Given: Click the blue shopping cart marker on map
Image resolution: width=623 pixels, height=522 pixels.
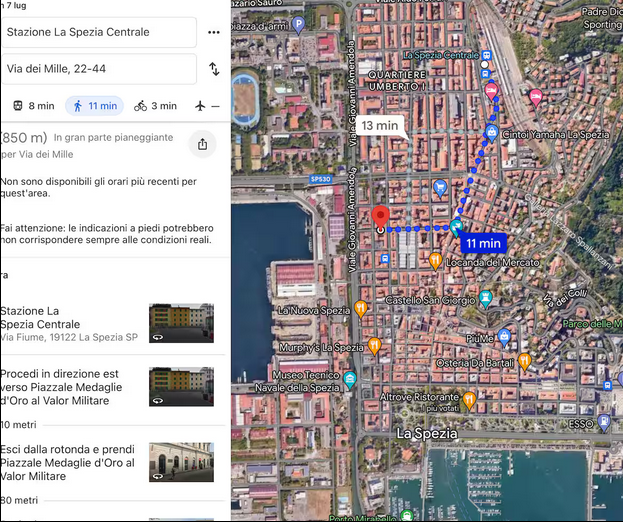Looking at the screenshot, I should (x=440, y=188).
